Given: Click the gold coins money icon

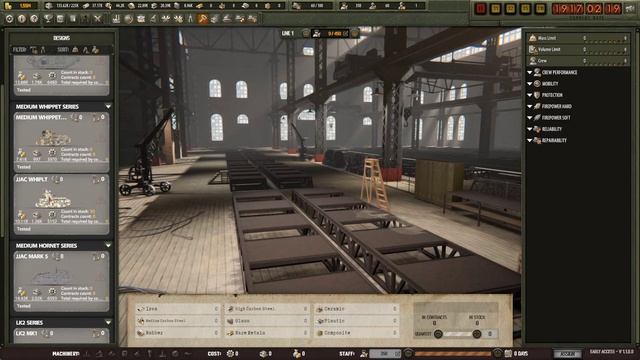Looking at the screenshot, I should (8, 6).
